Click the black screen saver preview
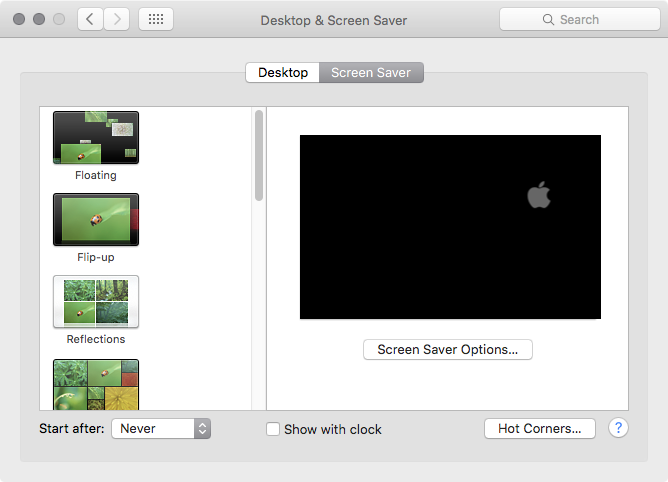The height and width of the screenshot is (482, 668). pyautogui.click(x=450, y=227)
